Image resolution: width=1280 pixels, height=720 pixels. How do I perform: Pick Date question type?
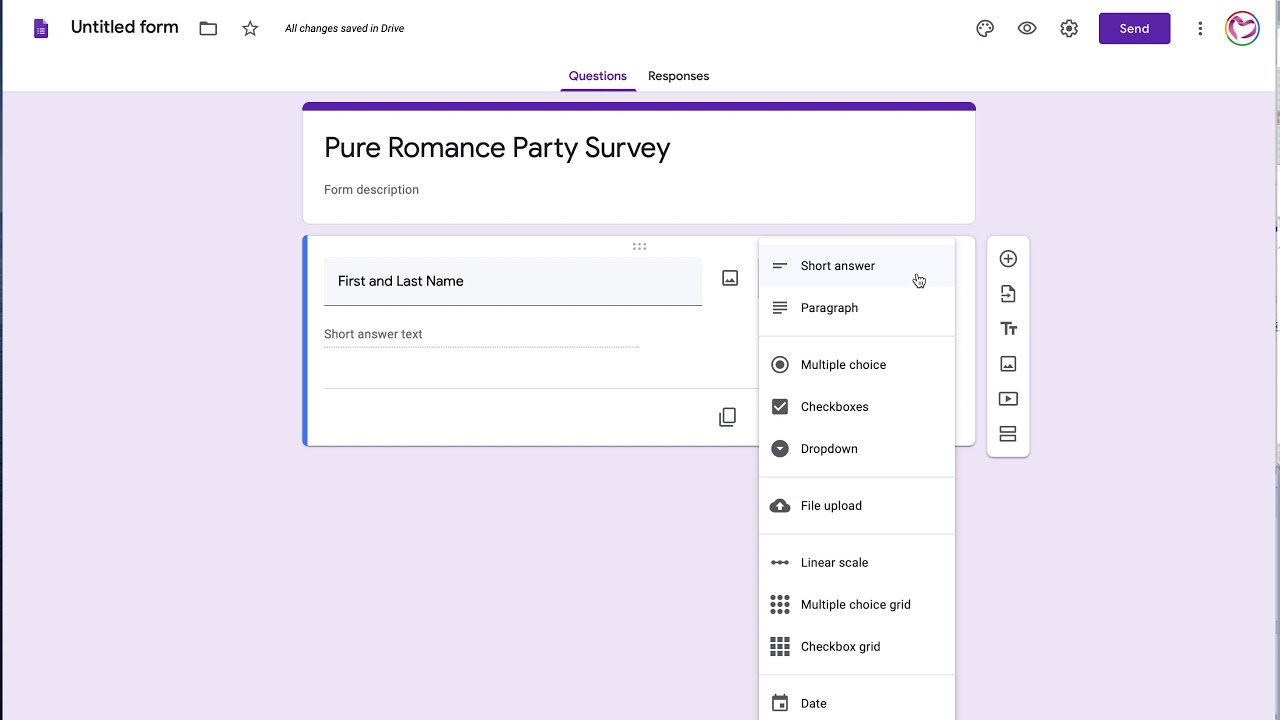point(857,704)
